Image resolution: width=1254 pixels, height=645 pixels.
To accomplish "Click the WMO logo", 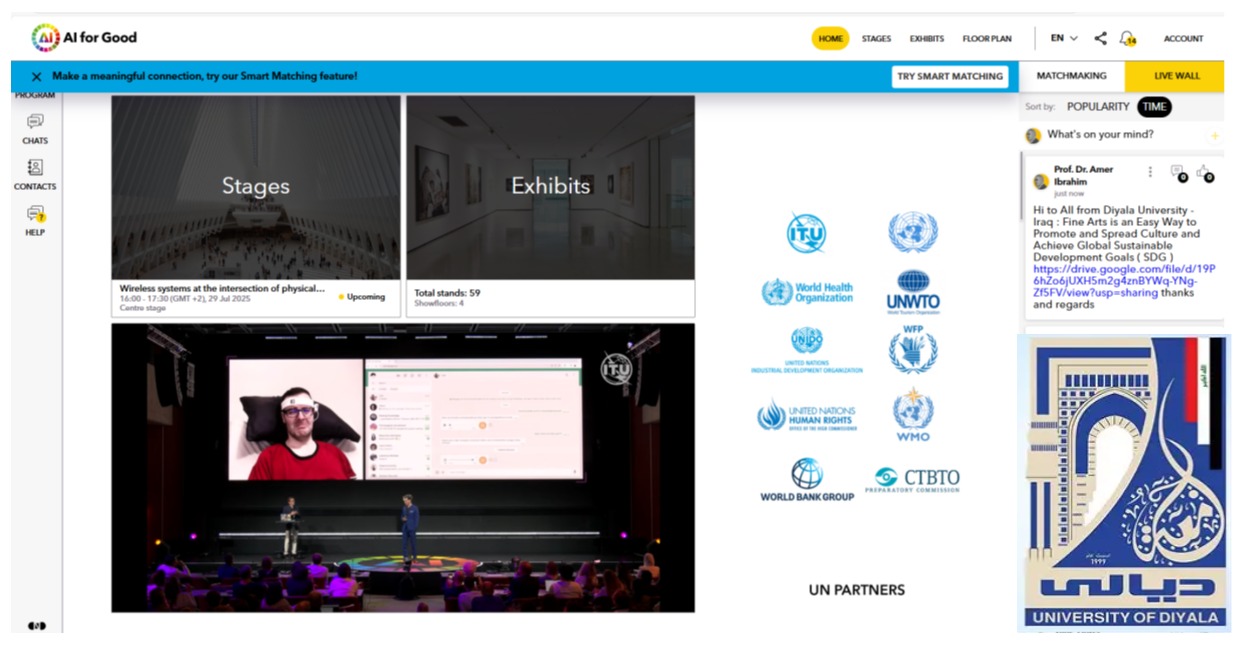I will pos(913,414).
